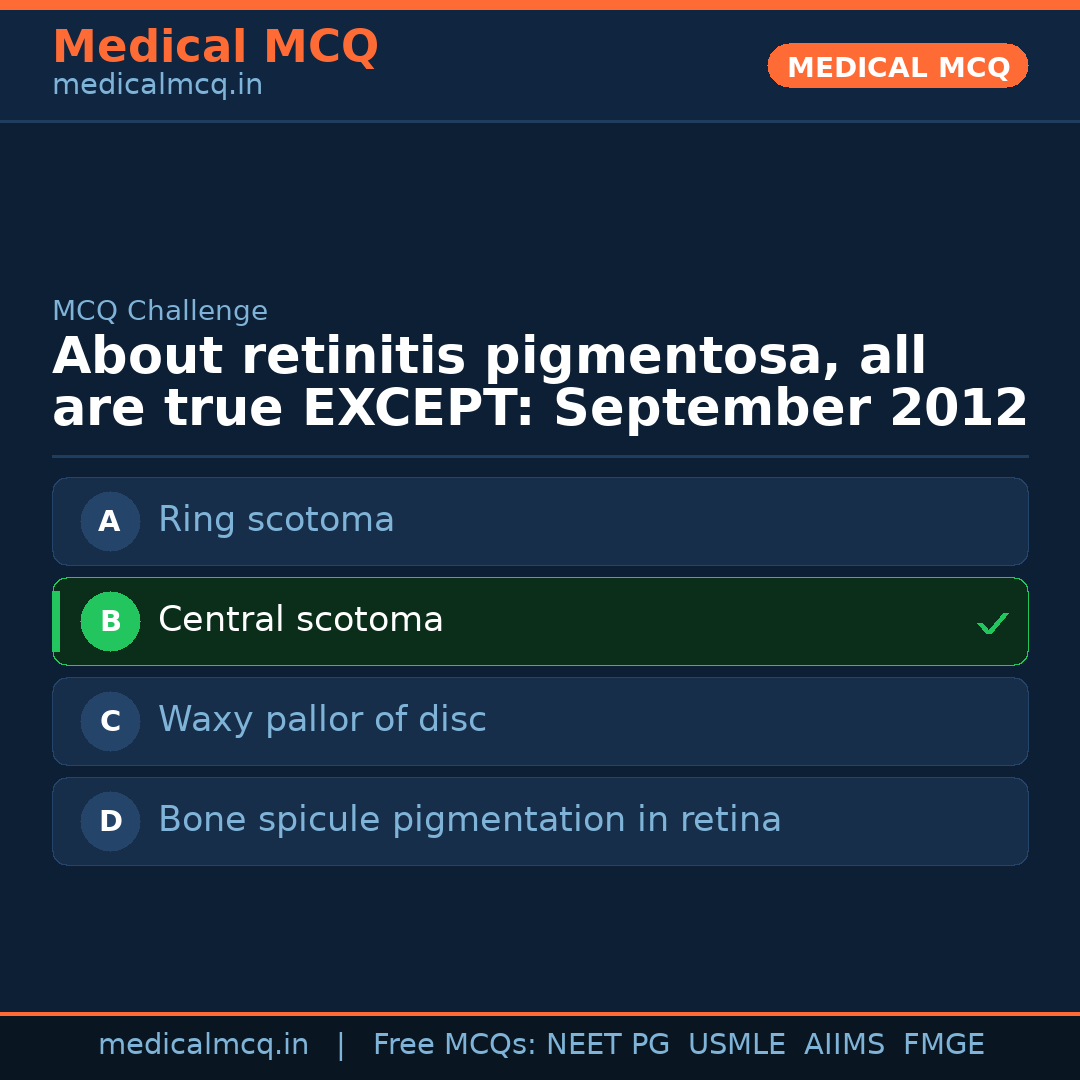
Task: Open the medicalmcq.in link in the footer
Action: (x=203, y=1043)
